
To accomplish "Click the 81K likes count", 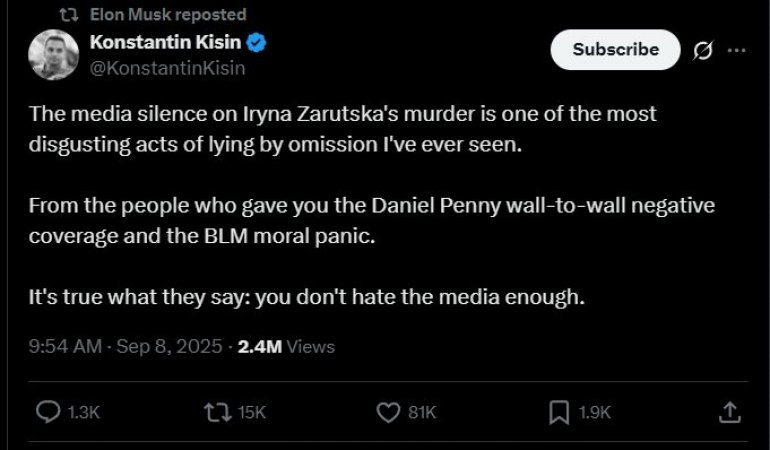I will click(x=423, y=412).
